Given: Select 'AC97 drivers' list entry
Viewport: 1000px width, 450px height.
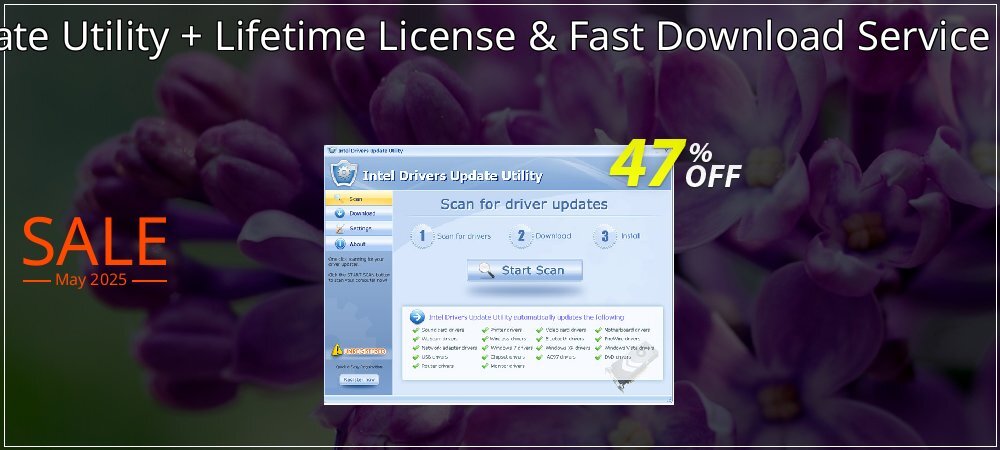Looking at the screenshot, I should point(556,357).
